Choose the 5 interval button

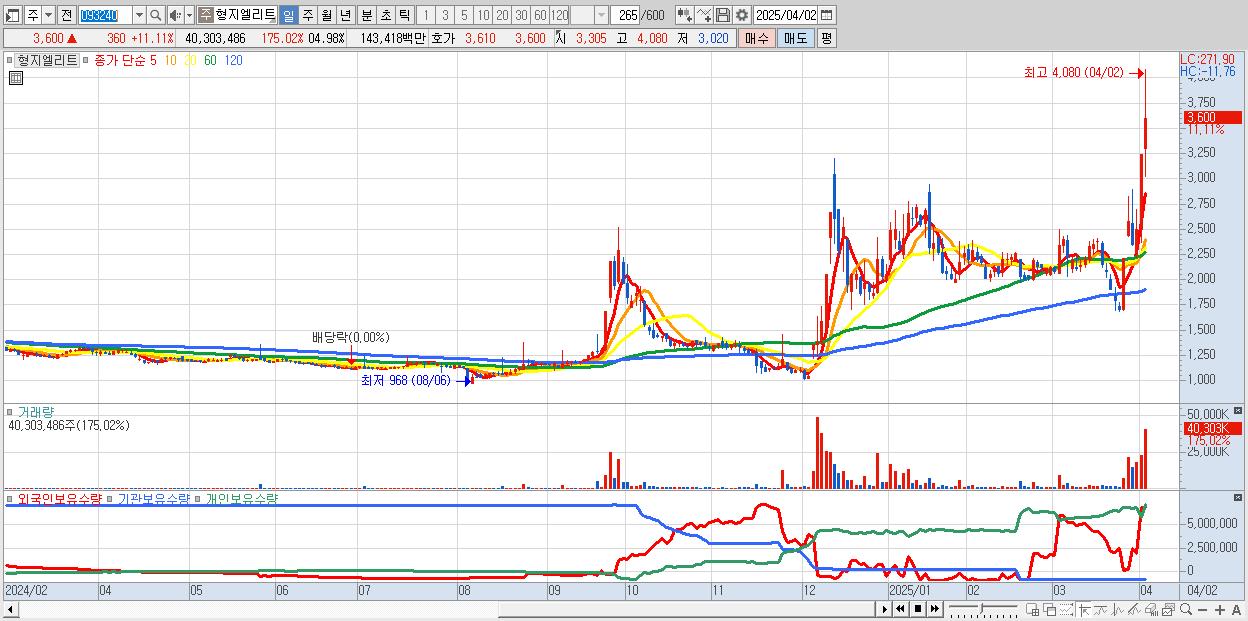[464, 15]
